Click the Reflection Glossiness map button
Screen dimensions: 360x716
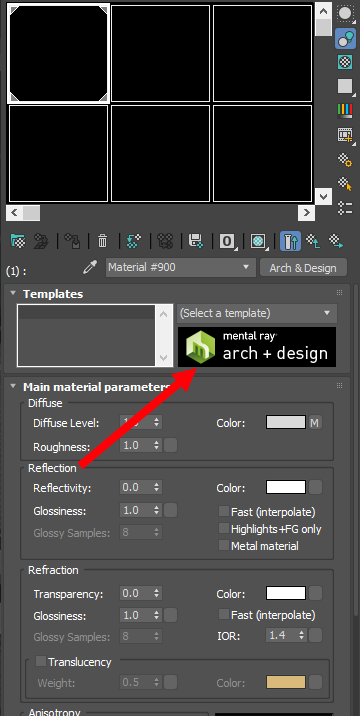[x=171, y=510]
